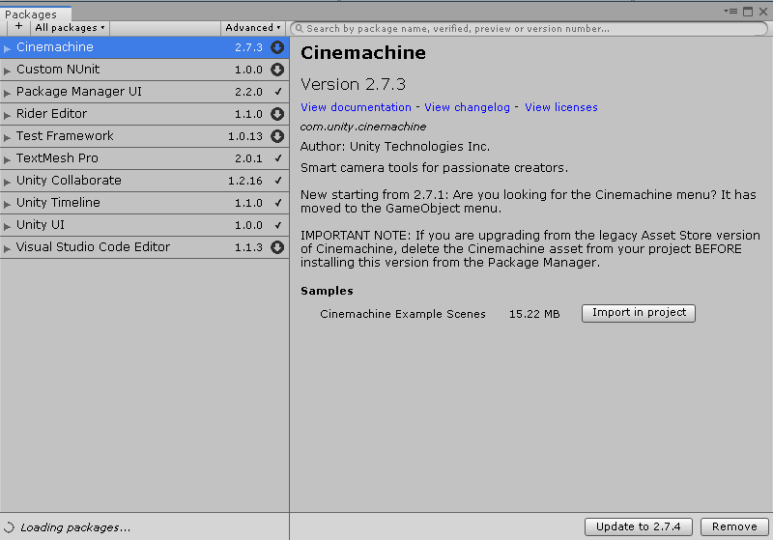Click the 1.2.16 Unity Collaborate version number

245,181
